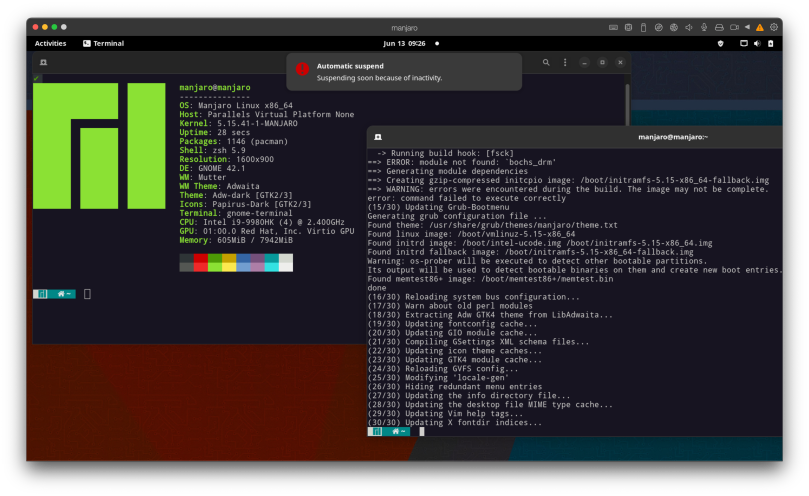Click the back terminal window scrollbar
809x496 pixels.
coord(627,104)
